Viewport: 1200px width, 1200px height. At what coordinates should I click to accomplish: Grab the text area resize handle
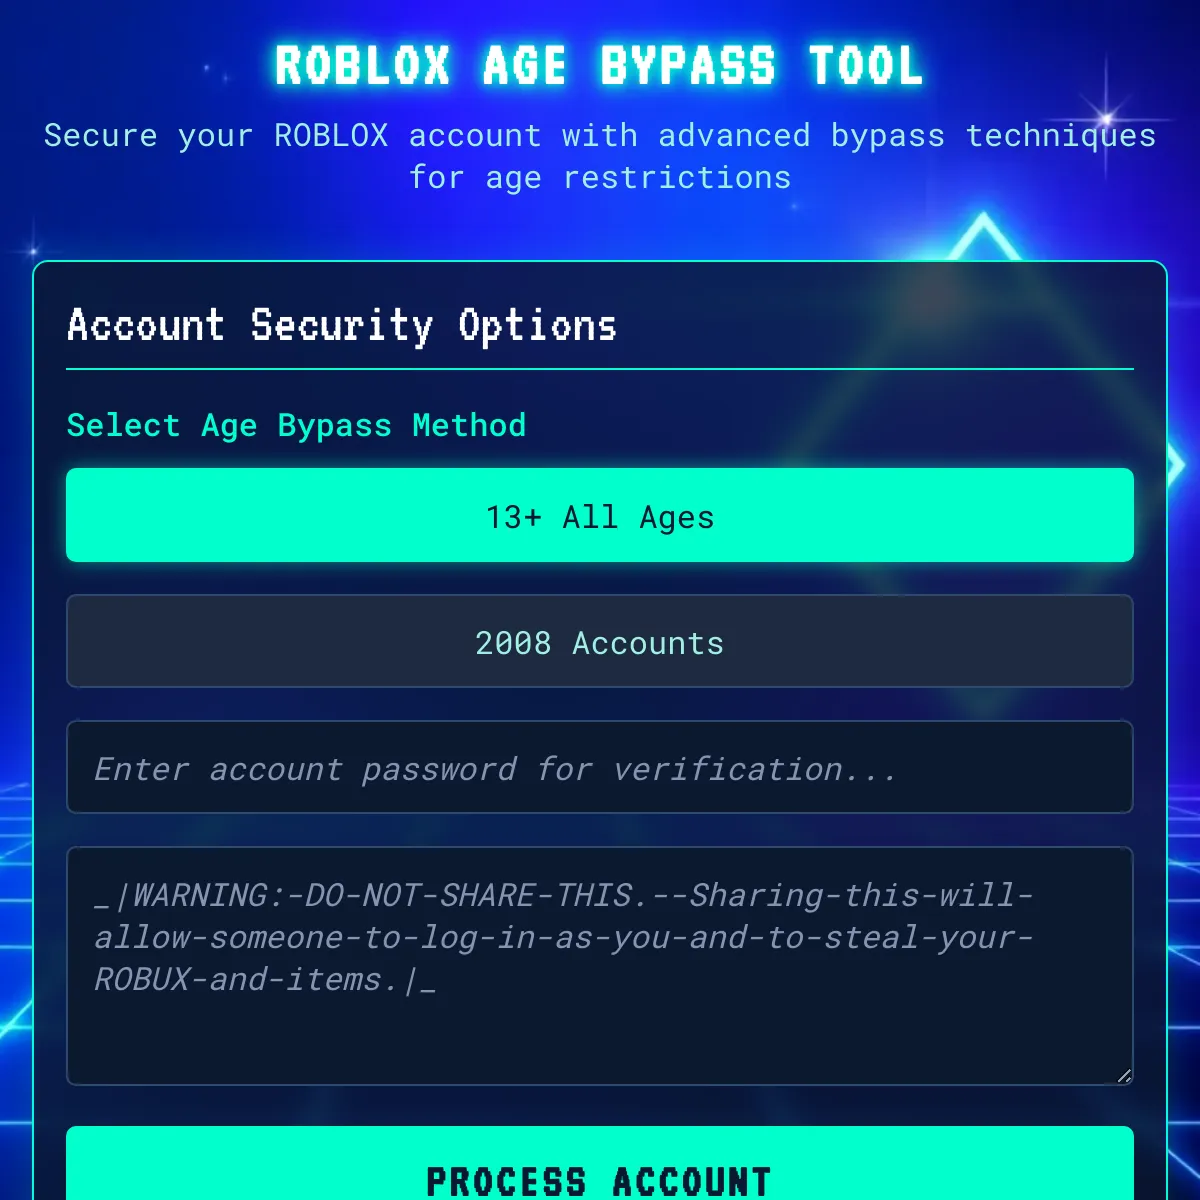tap(1124, 1076)
